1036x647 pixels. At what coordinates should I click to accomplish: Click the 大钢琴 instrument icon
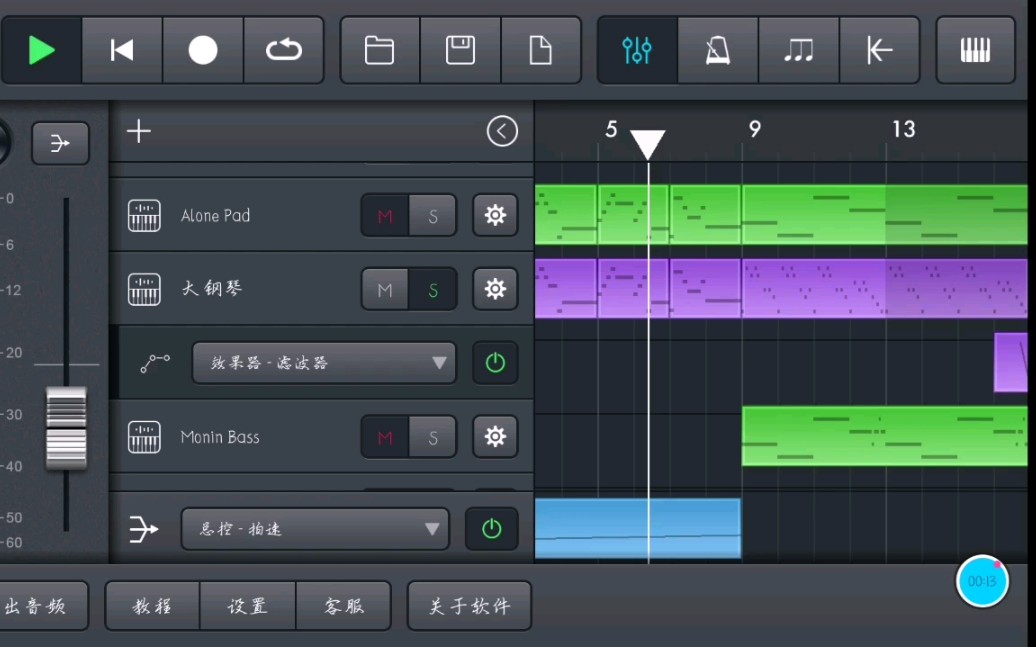[x=144, y=289]
